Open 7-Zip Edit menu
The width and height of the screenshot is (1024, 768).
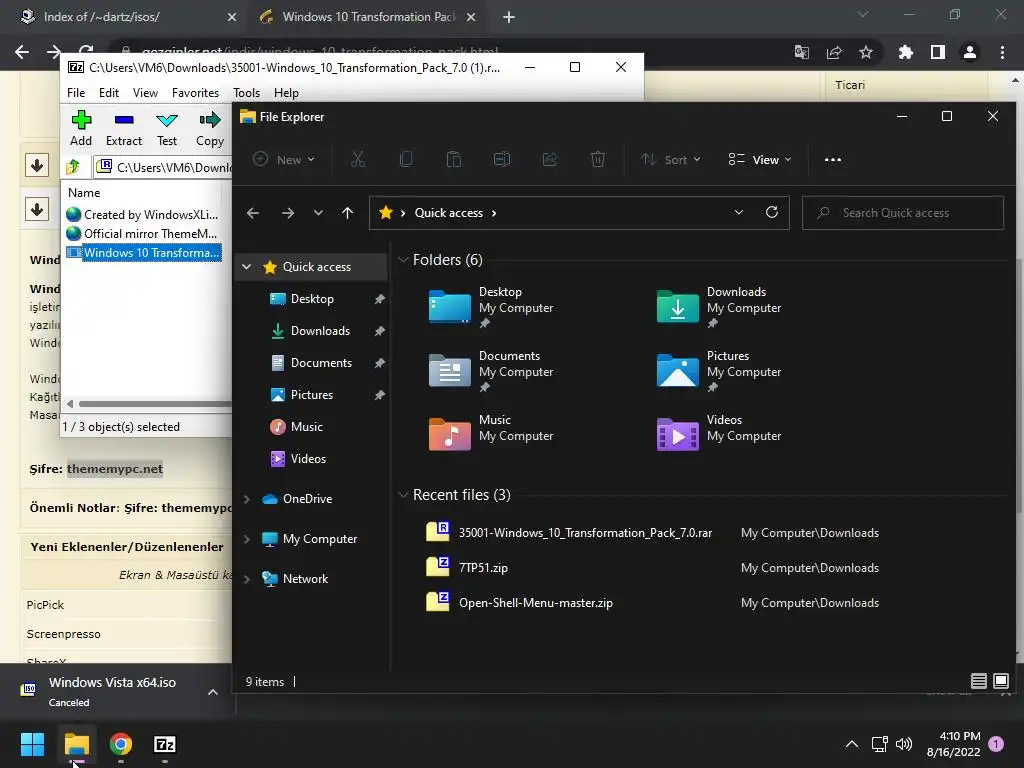[x=108, y=93]
